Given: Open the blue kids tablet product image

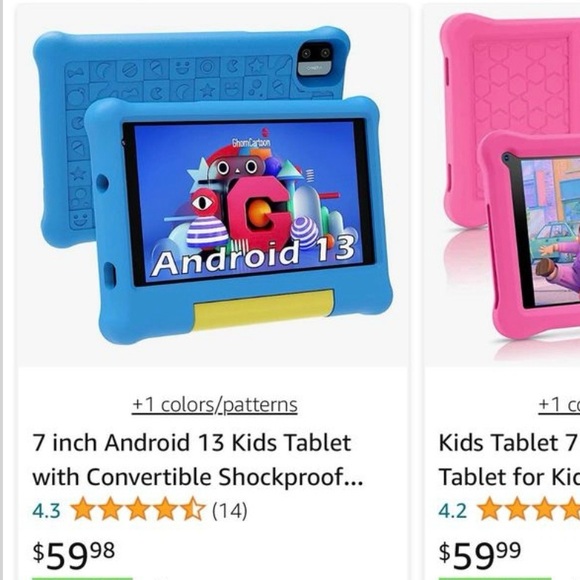Looking at the screenshot, I should tap(213, 185).
